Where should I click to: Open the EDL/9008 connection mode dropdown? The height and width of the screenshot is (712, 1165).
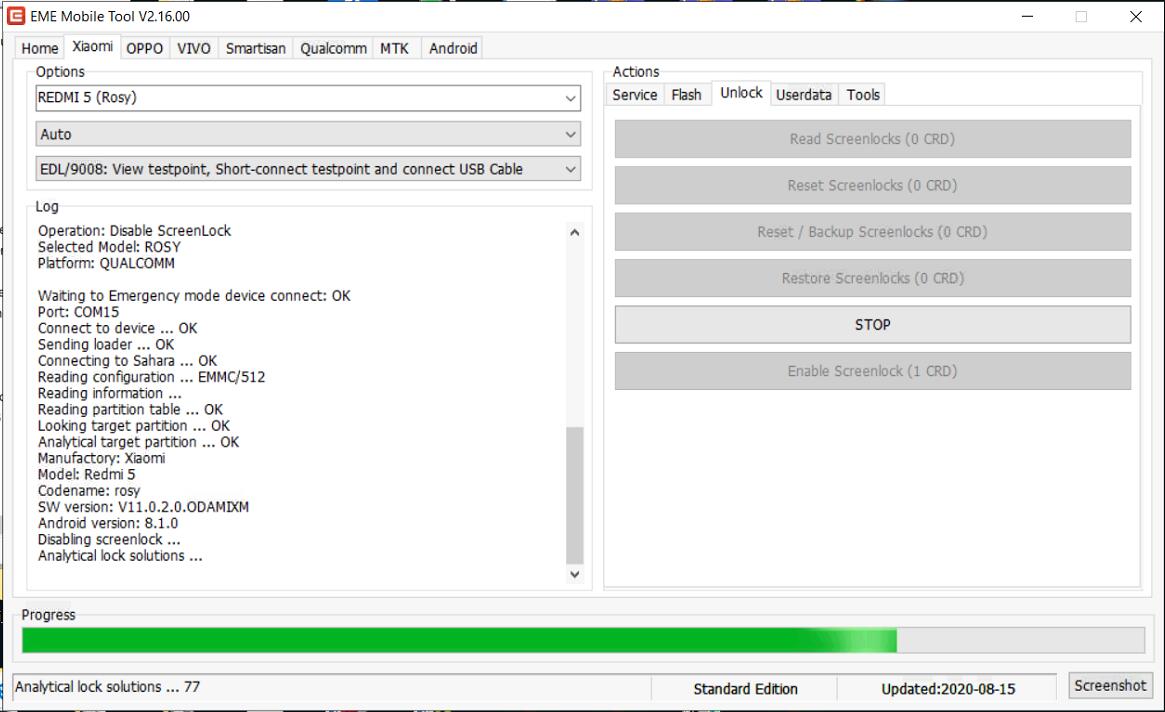[308, 169]
